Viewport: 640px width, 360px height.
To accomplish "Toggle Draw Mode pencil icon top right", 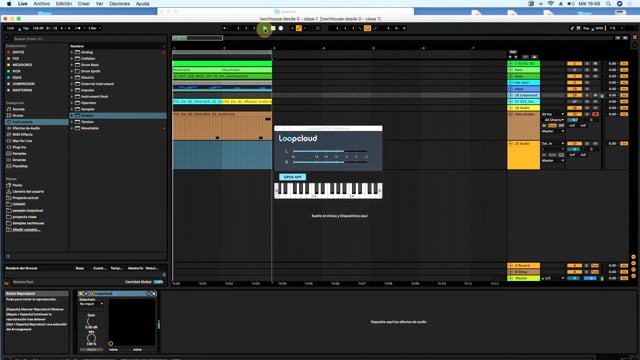I will pyautogui.click(x=572, y=28).
